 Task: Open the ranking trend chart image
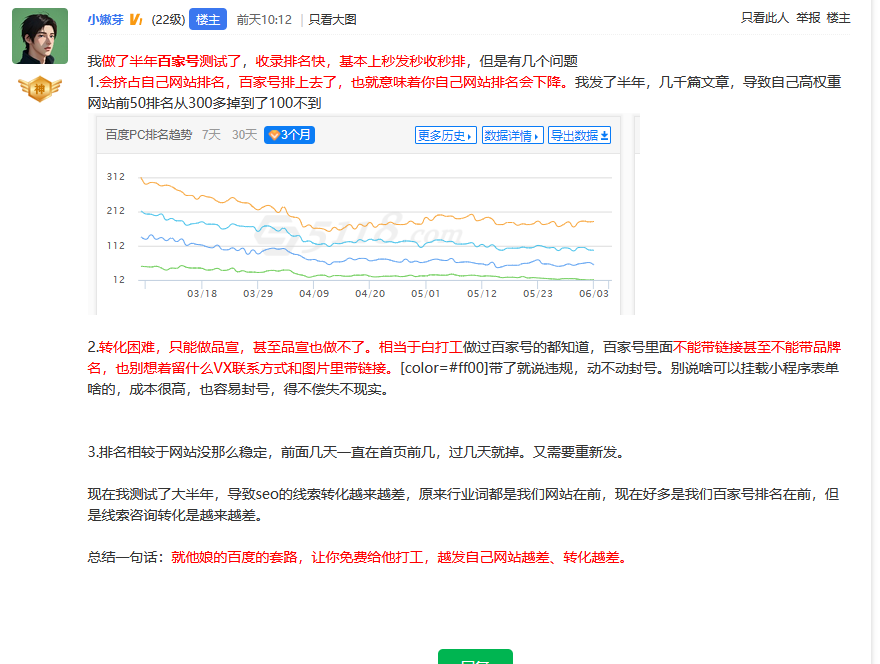pyautogui.click(x=364, y=215)
